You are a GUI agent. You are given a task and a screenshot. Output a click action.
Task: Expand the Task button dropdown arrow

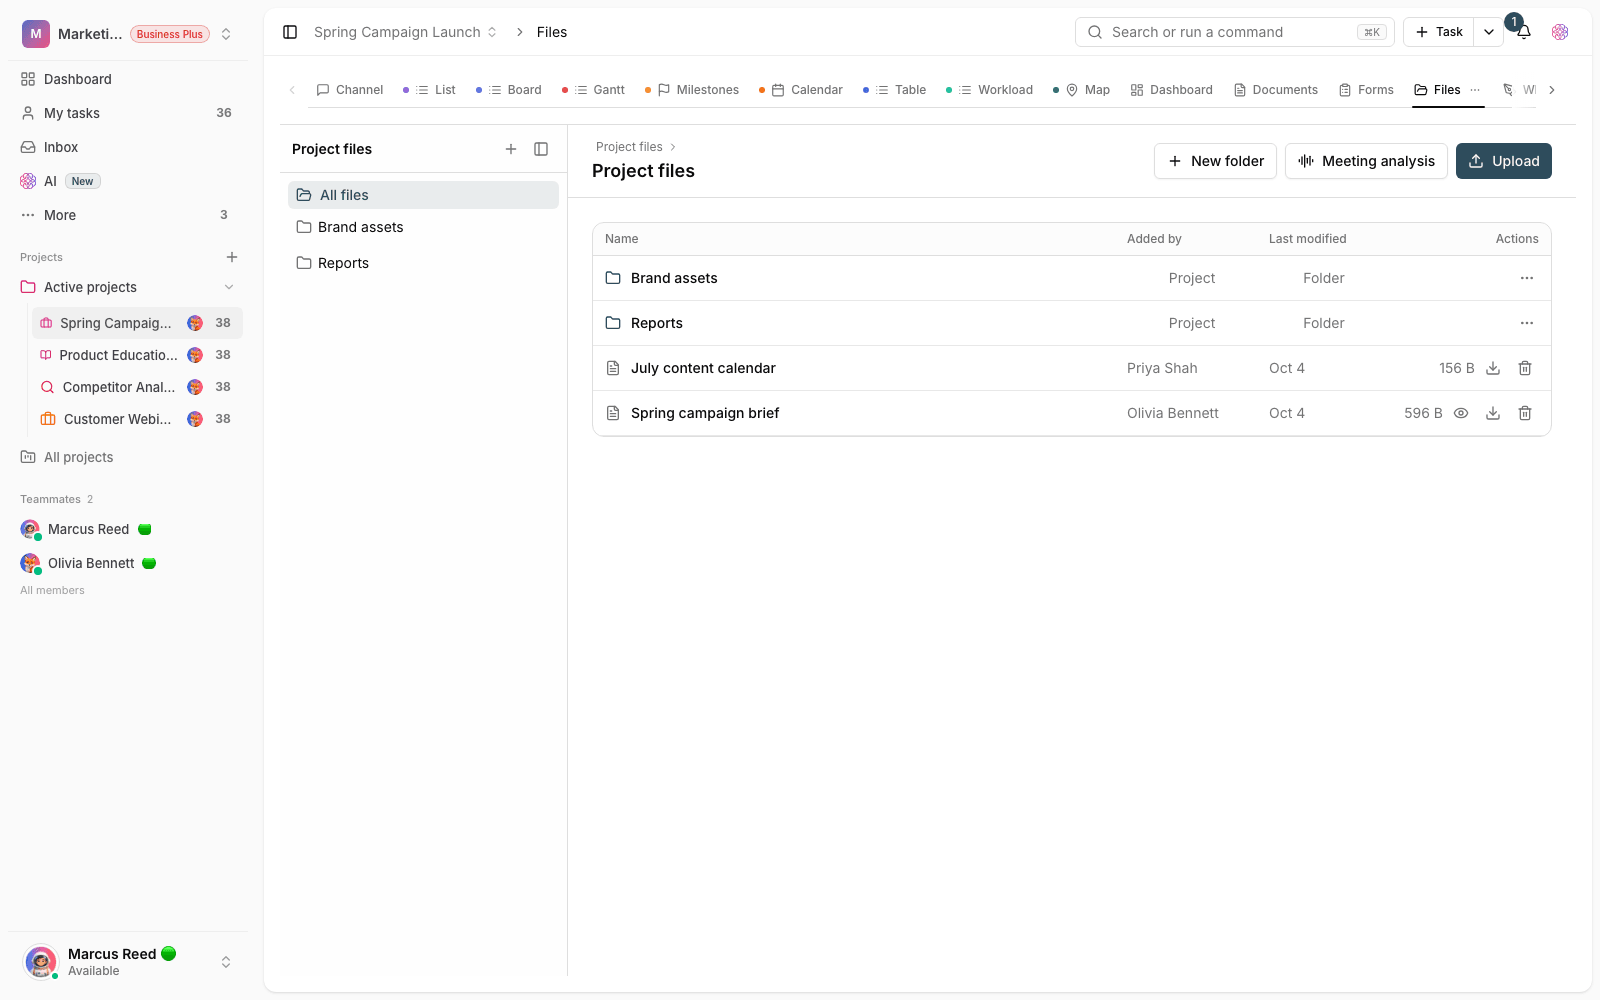tap(1489, 32)
